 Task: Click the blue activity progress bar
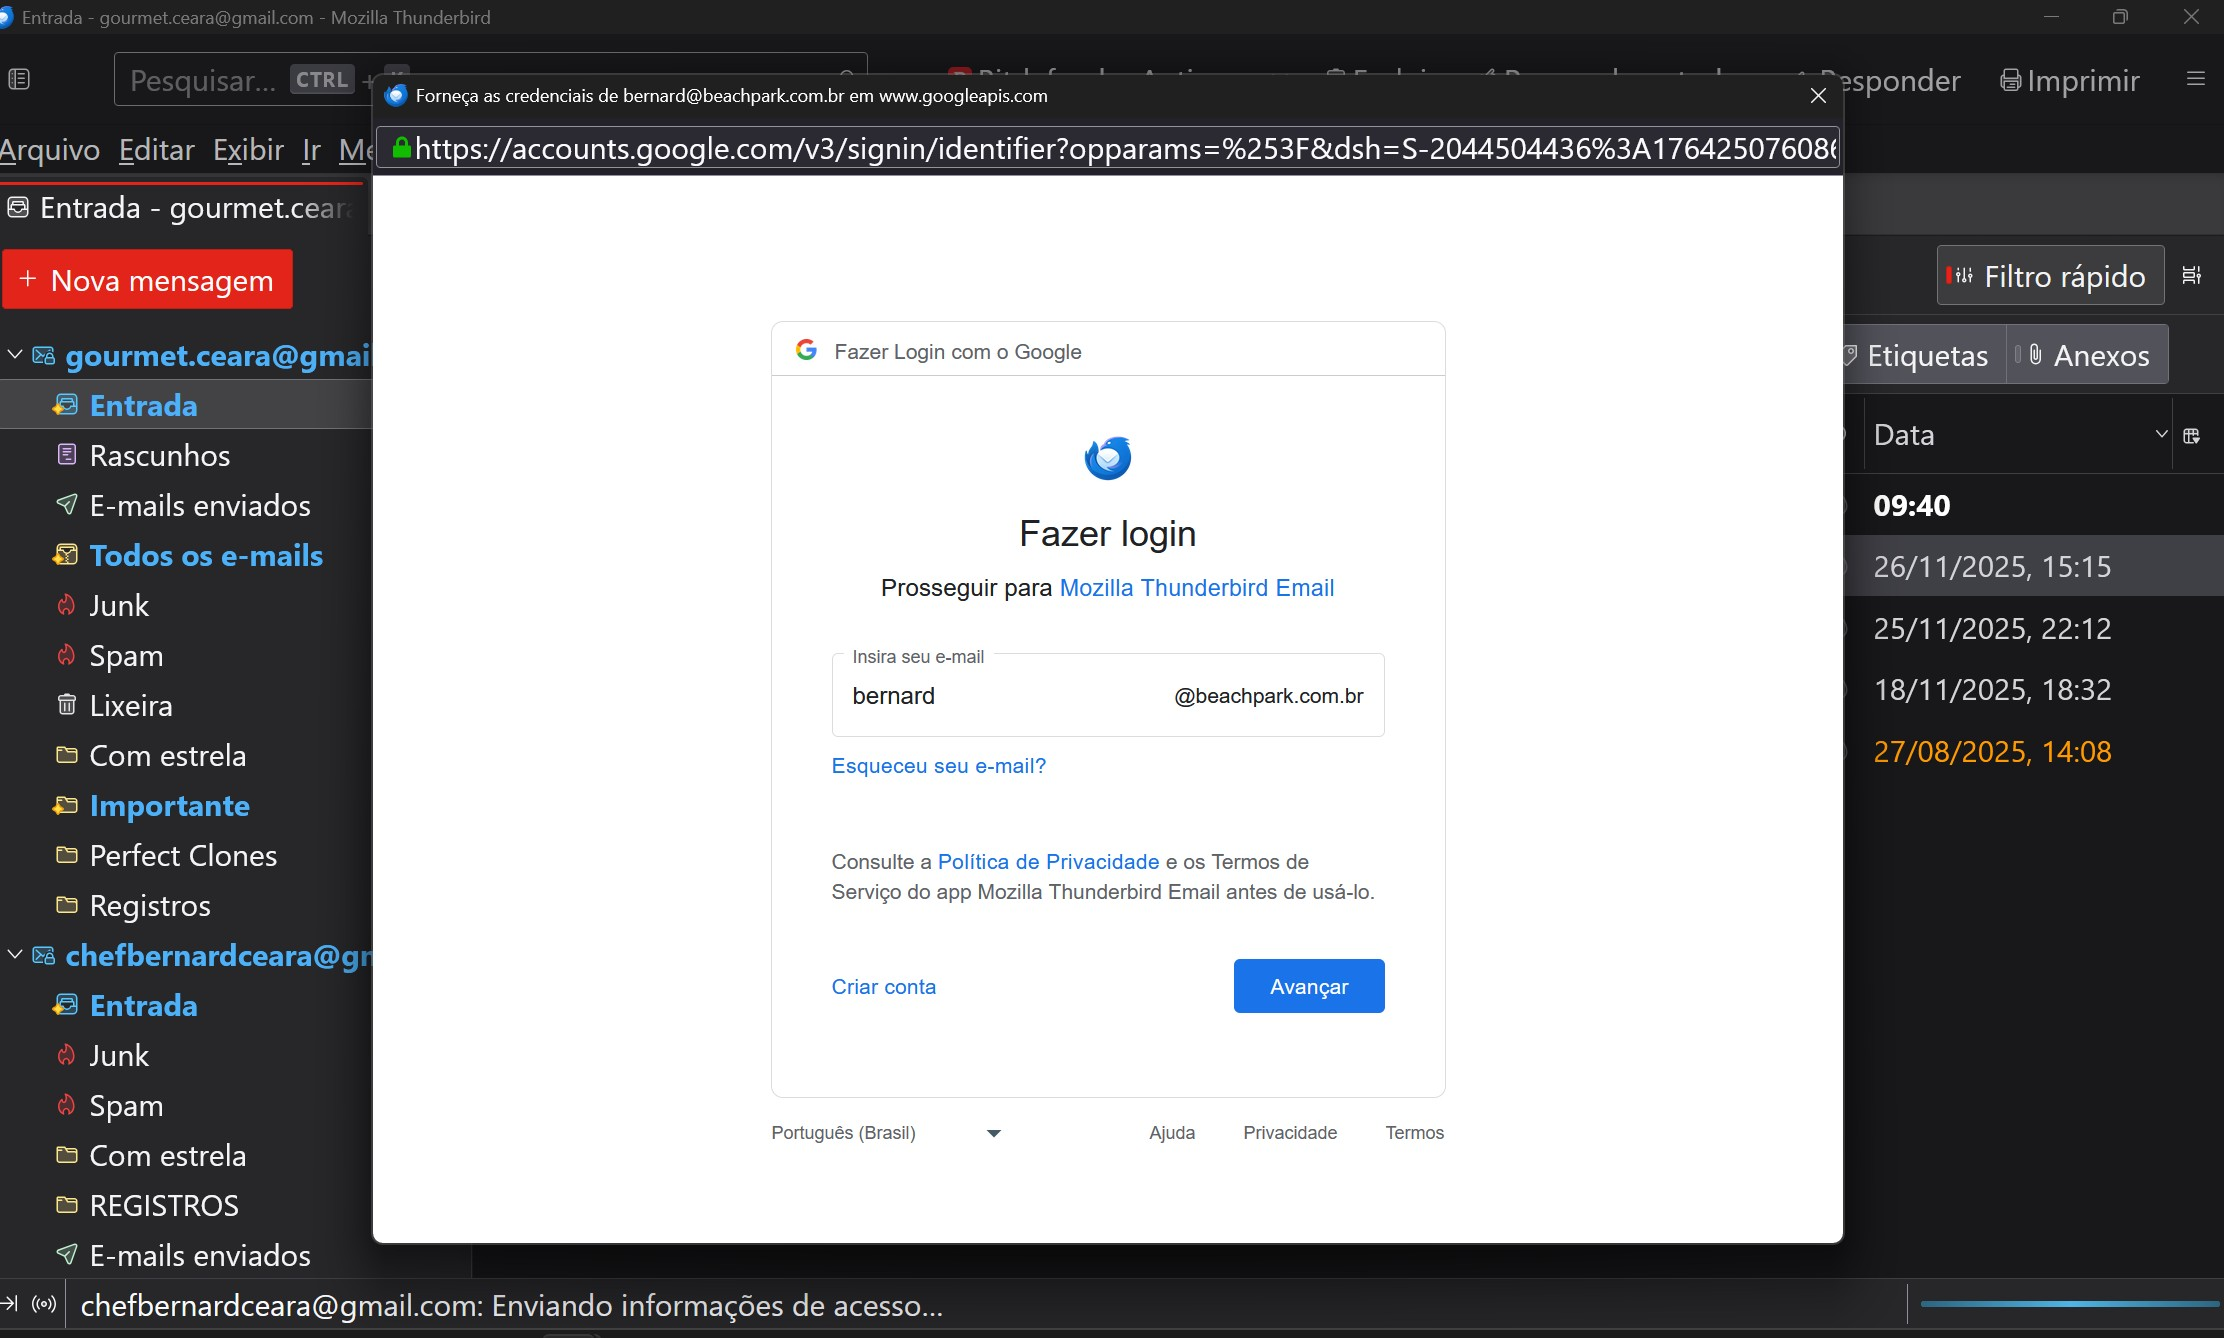2068,1304
